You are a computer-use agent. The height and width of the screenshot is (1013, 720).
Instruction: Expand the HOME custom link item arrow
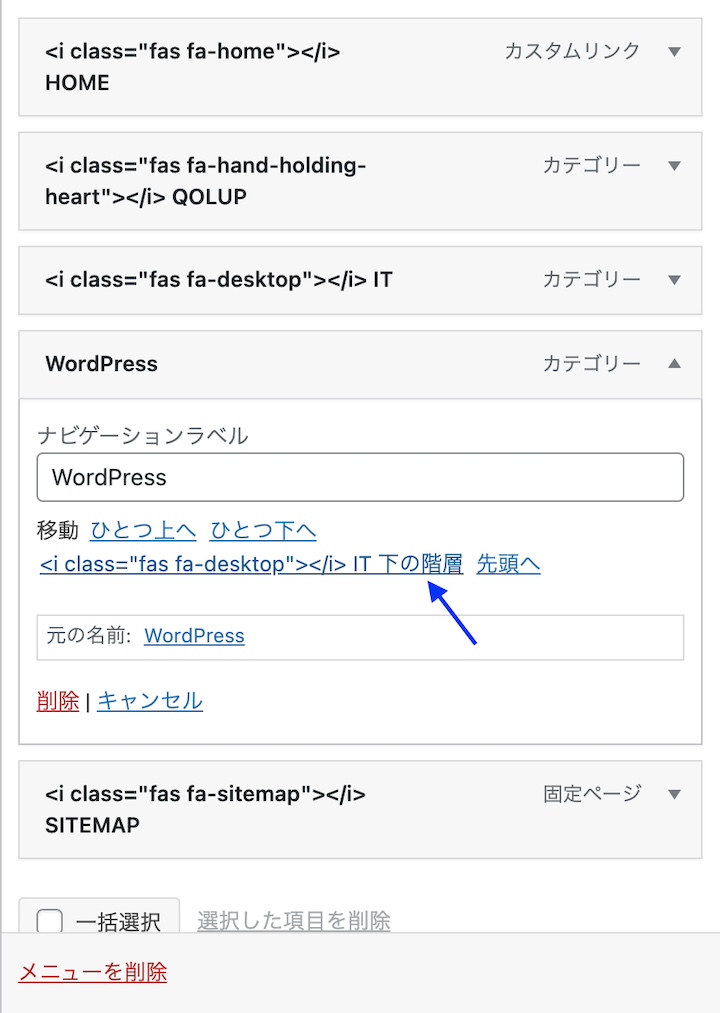point(674,52)
